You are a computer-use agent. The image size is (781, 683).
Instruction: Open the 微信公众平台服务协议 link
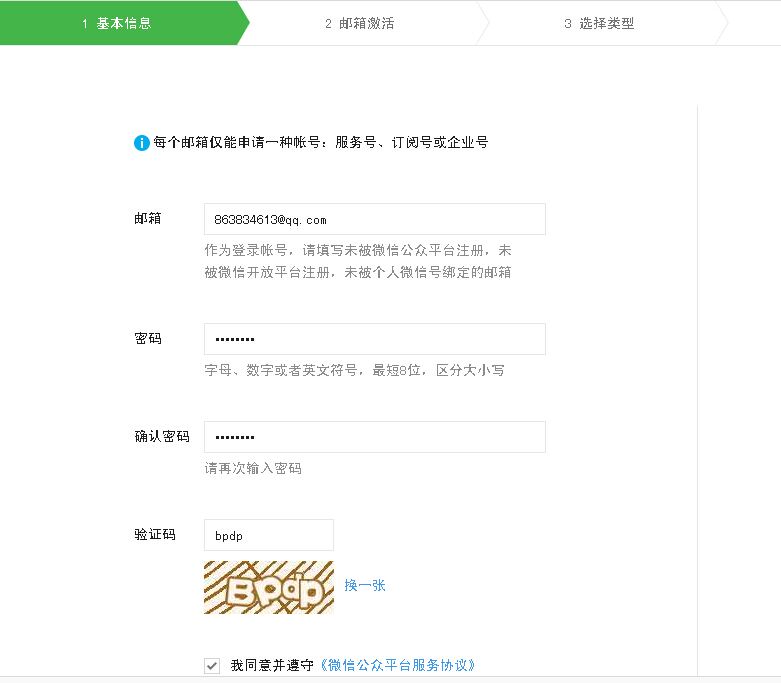(397, 665)
